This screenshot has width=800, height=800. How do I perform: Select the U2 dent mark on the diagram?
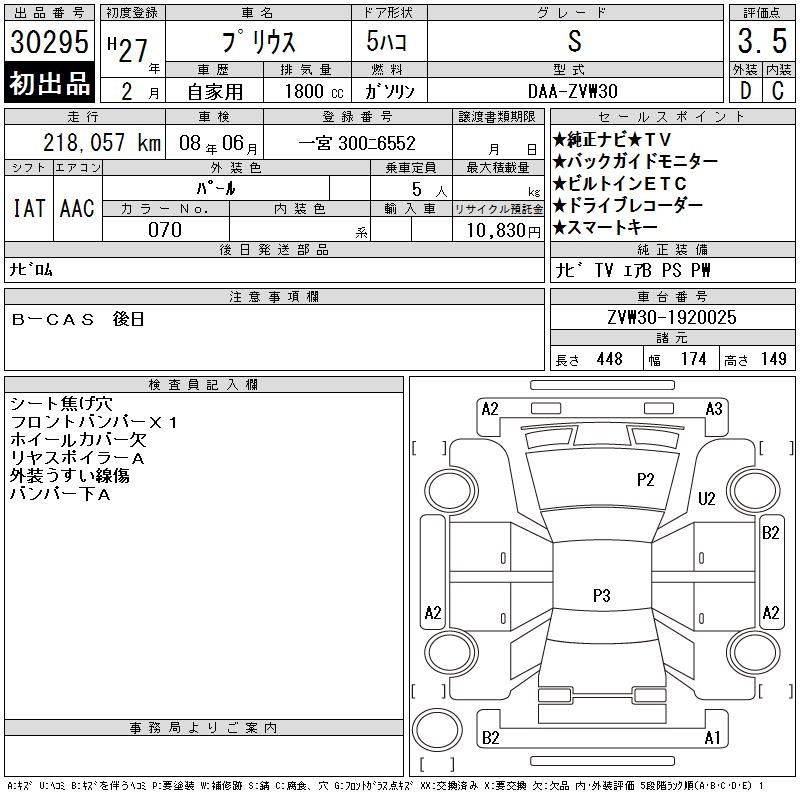[707, 498]
